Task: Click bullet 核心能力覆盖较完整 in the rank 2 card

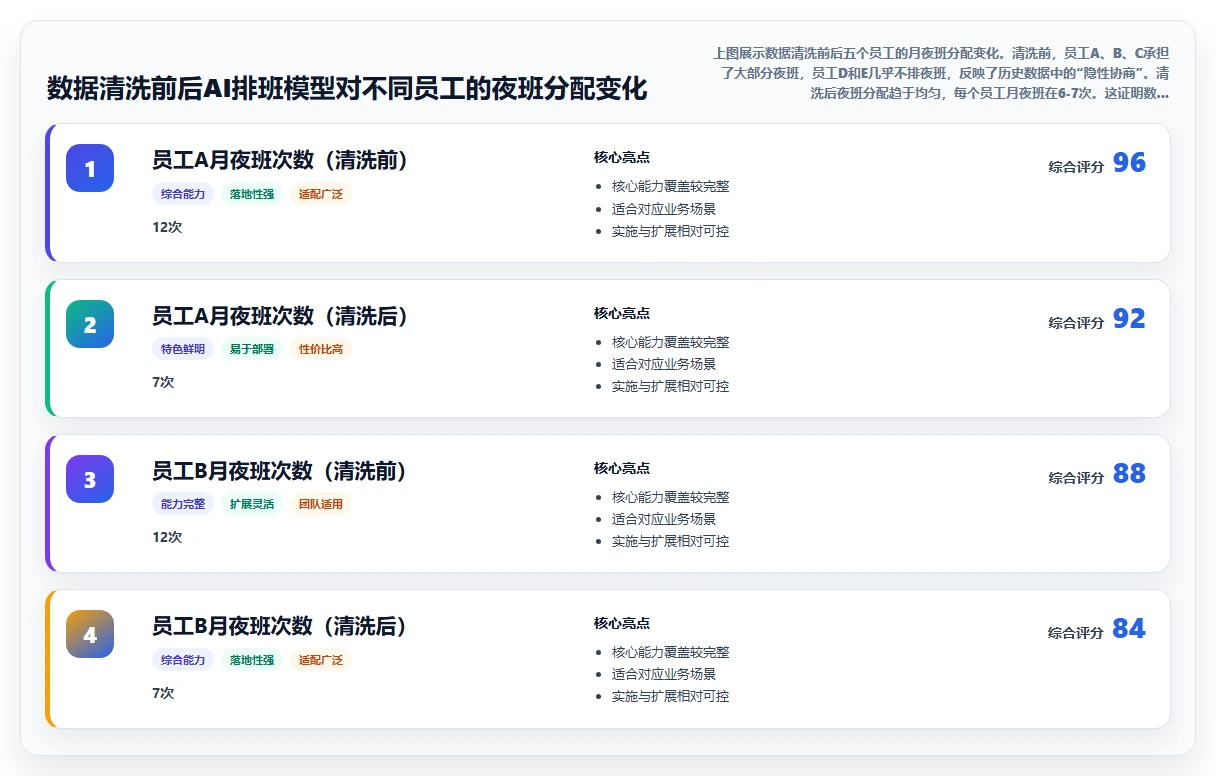Action: (x=671, y=342)
